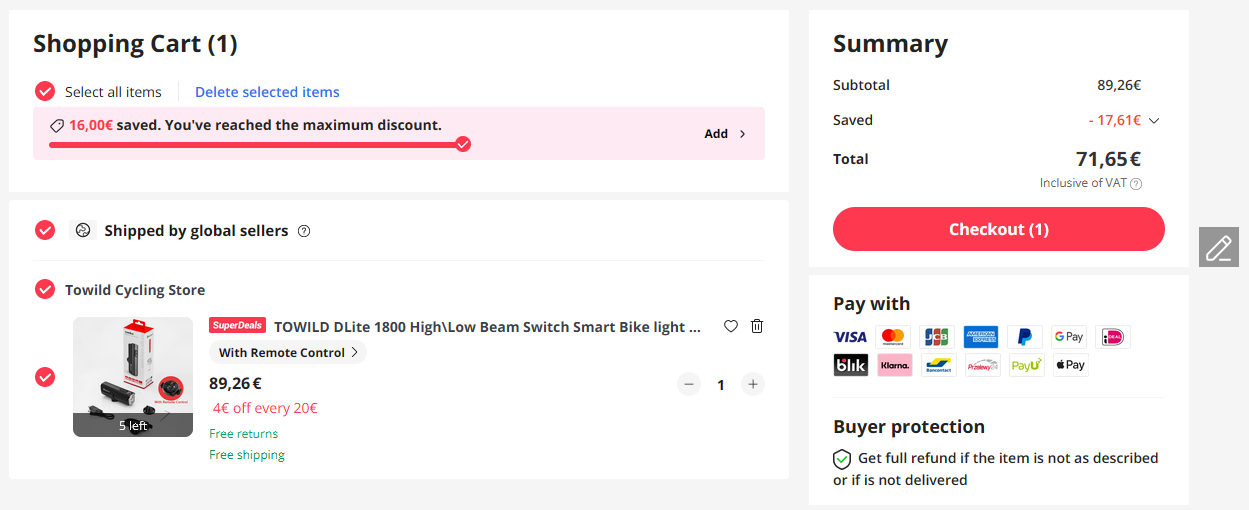The width and height of the screenshot is (1249, 510).
Task: Delete cart item using trash icon
Action: click(757, 326)
